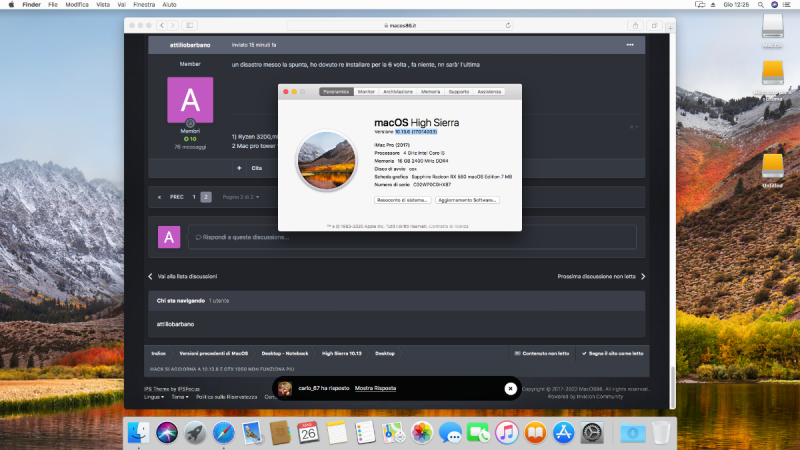Click the plus multiquote button beside Cita
Screen dimensions: 800x450
point(239,168)
